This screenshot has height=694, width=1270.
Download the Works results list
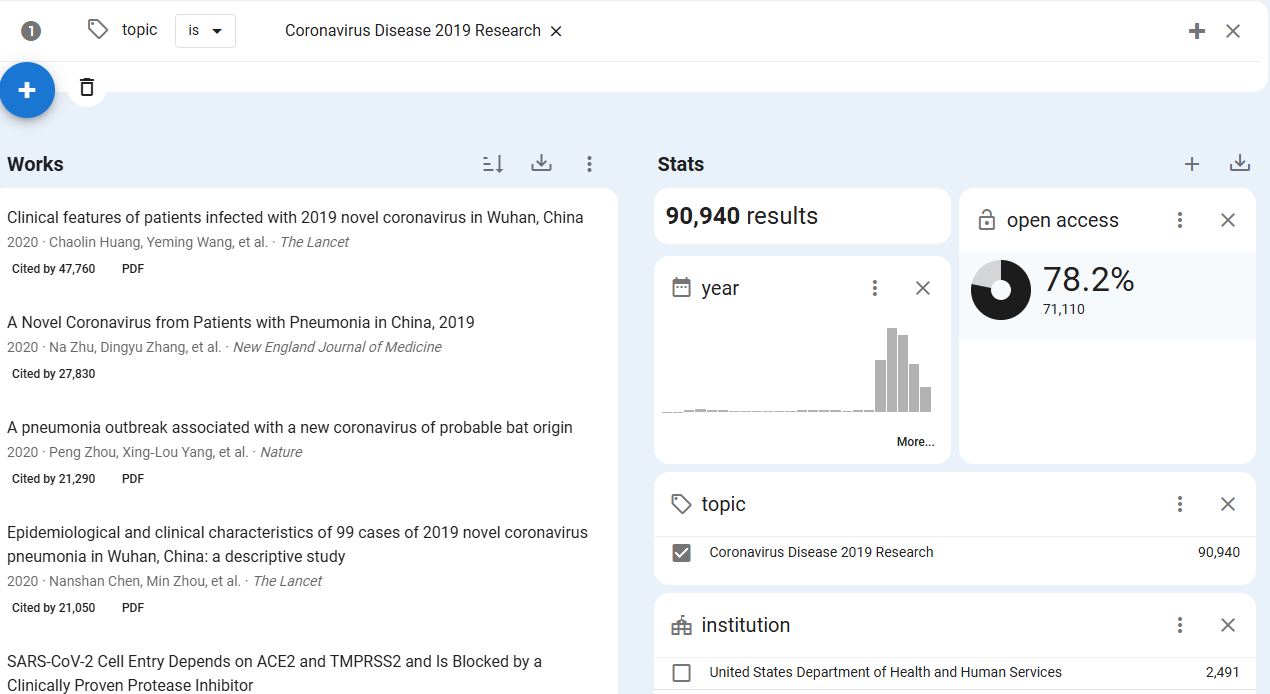(x=541, y=163)
